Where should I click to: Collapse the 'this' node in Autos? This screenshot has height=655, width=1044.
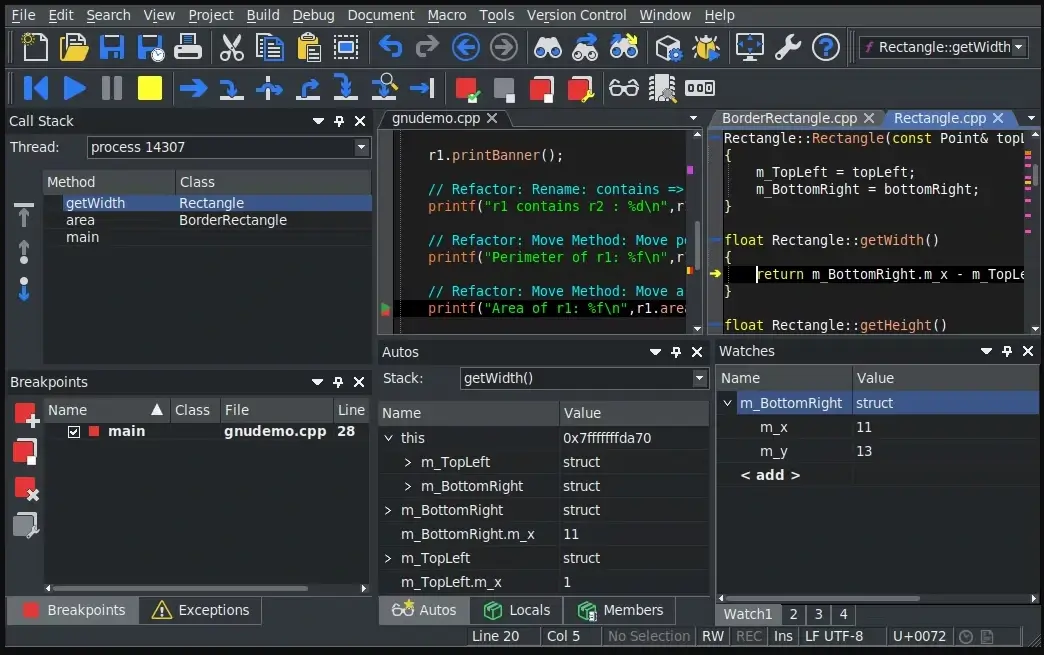389,438
